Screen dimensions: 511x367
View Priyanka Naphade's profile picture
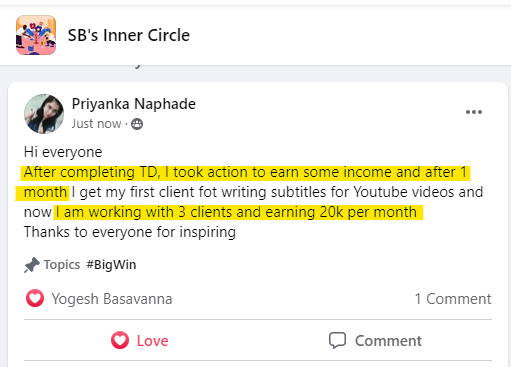(44, 114)
